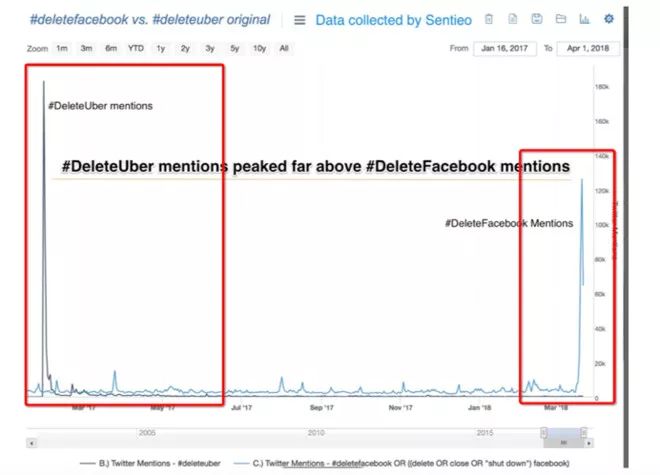660x475 pixels.
Task: Click the chart title text
Action: coord(149,19)
